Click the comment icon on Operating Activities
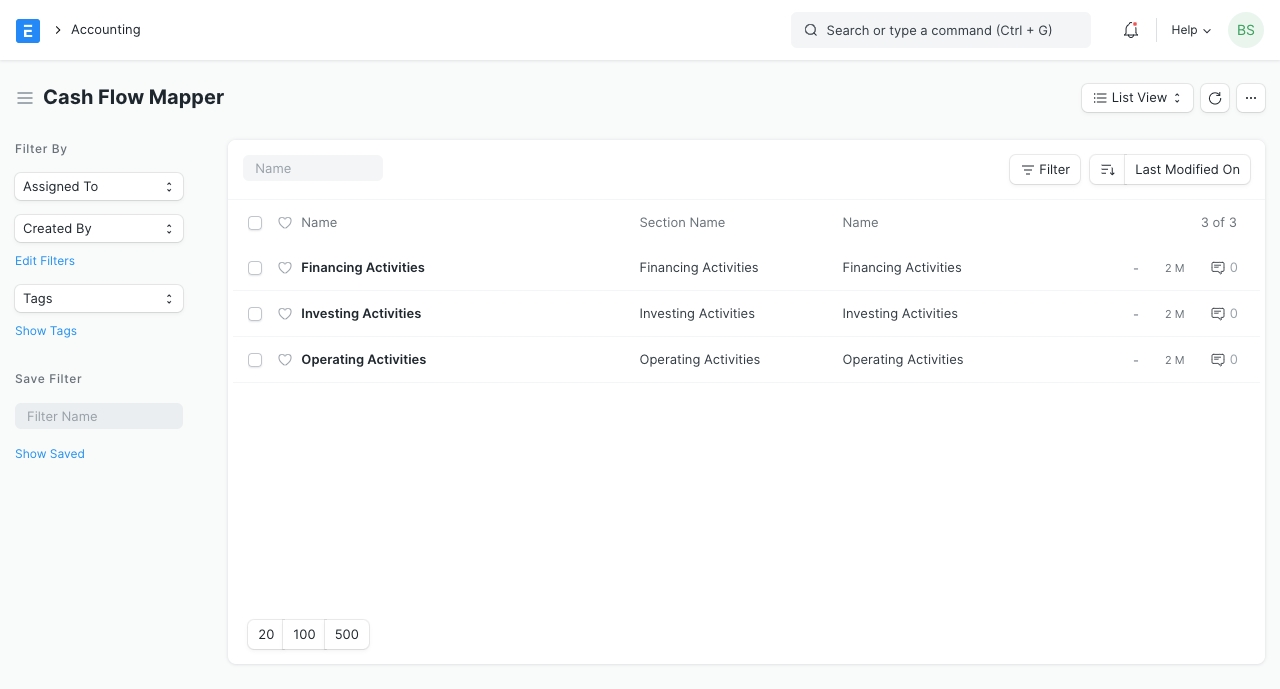The height and width of the screenshot is (689, 1280). point(1218,360)
